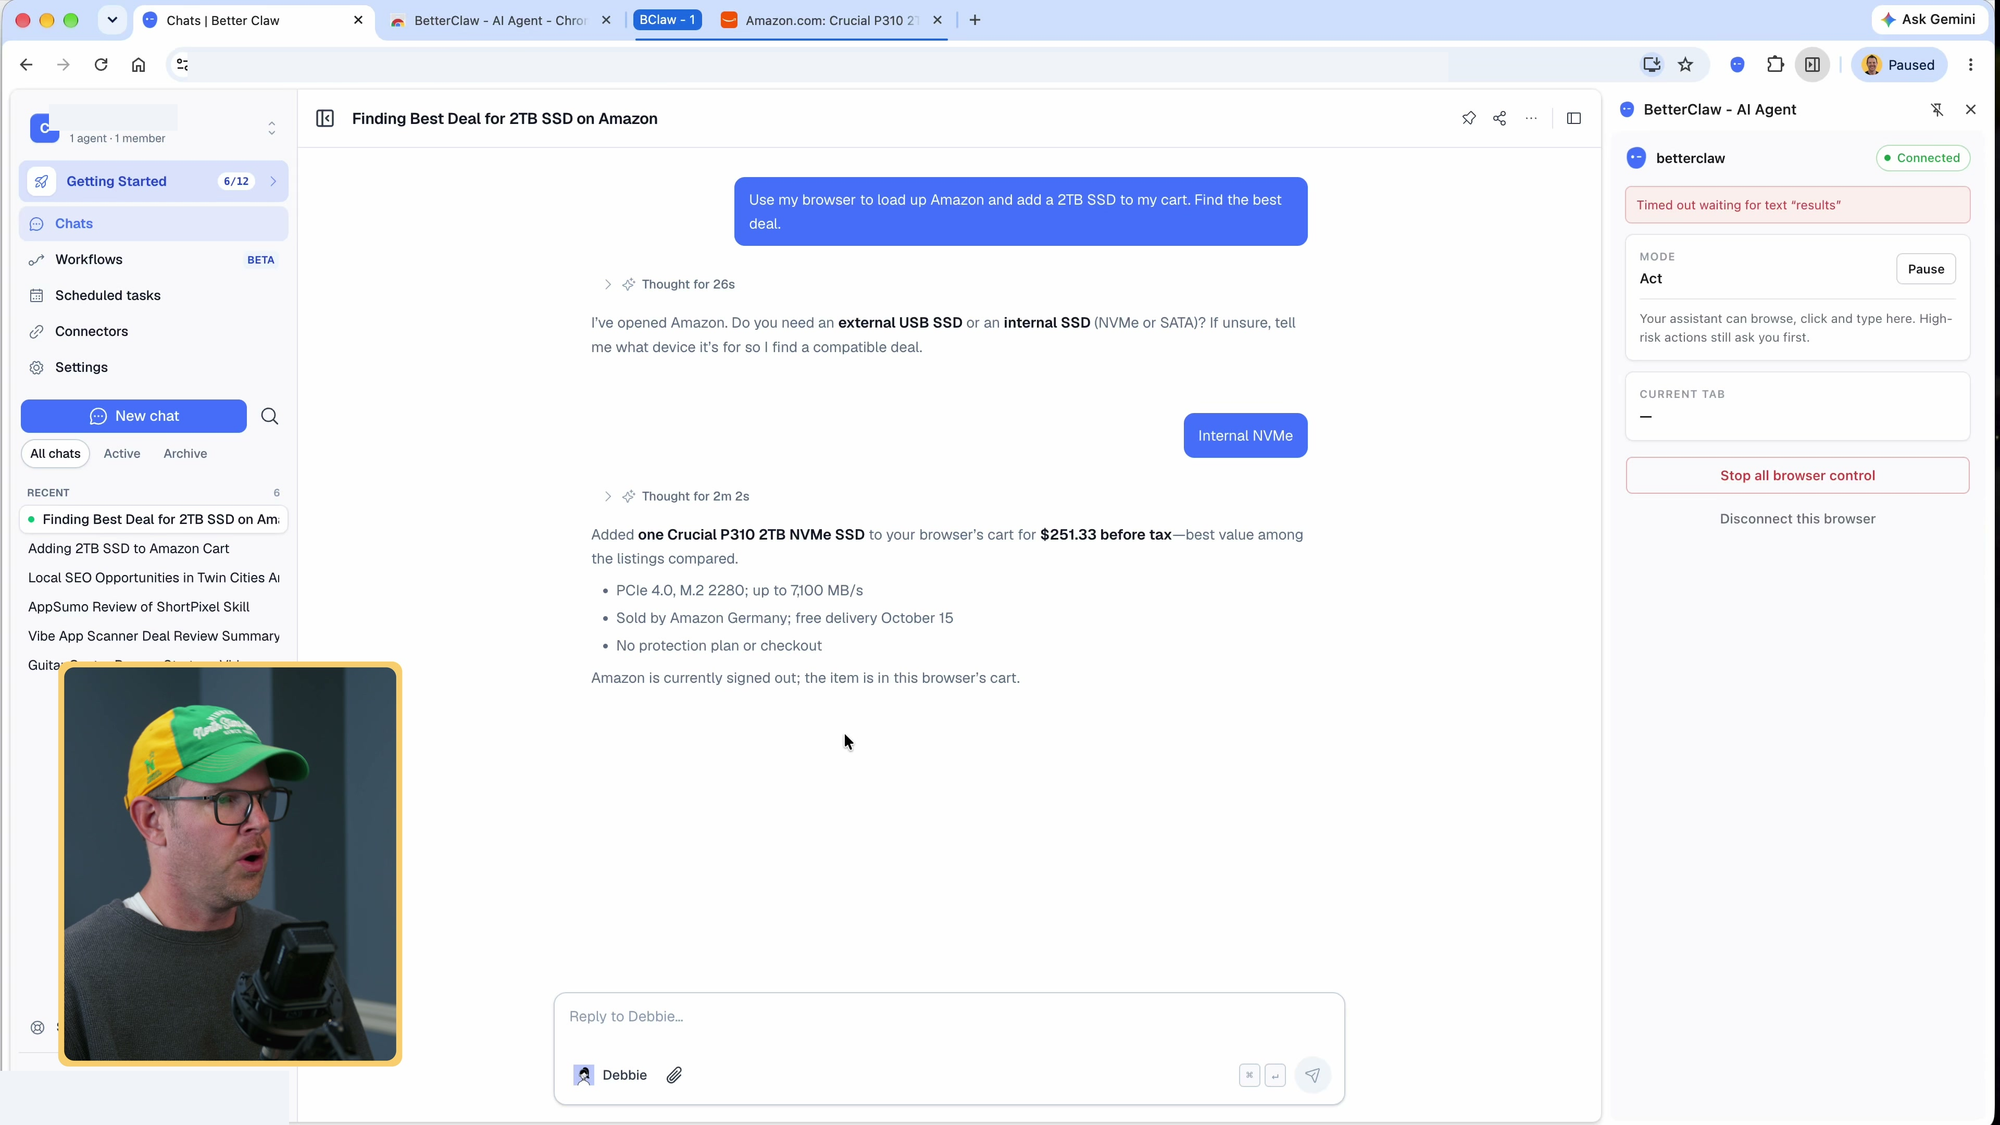Viewport: 2000px width, 1125px height.
Task: Open Settings in sidebar
Action: coord(153,368)
